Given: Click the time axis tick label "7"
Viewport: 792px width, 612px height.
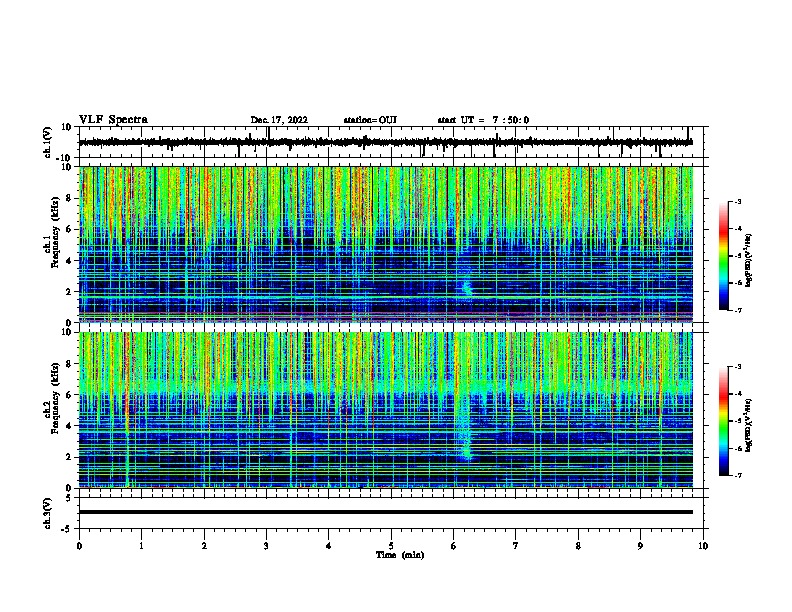Looking at the screenshot, I should pos(516,546).
